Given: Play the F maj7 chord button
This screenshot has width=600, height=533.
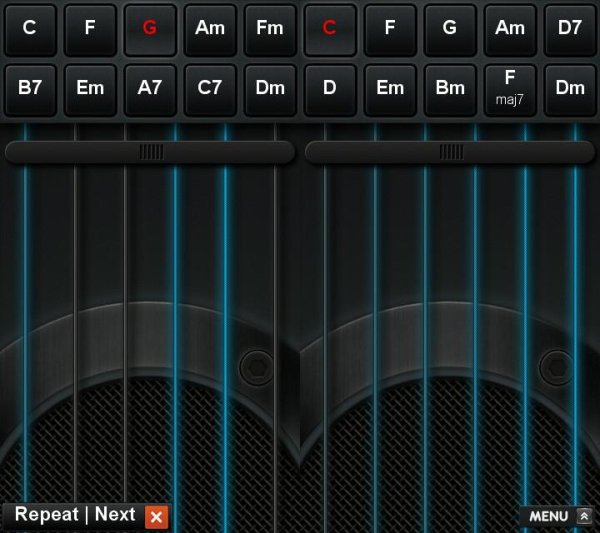Looking at the screenshot, I should point(510,90).
